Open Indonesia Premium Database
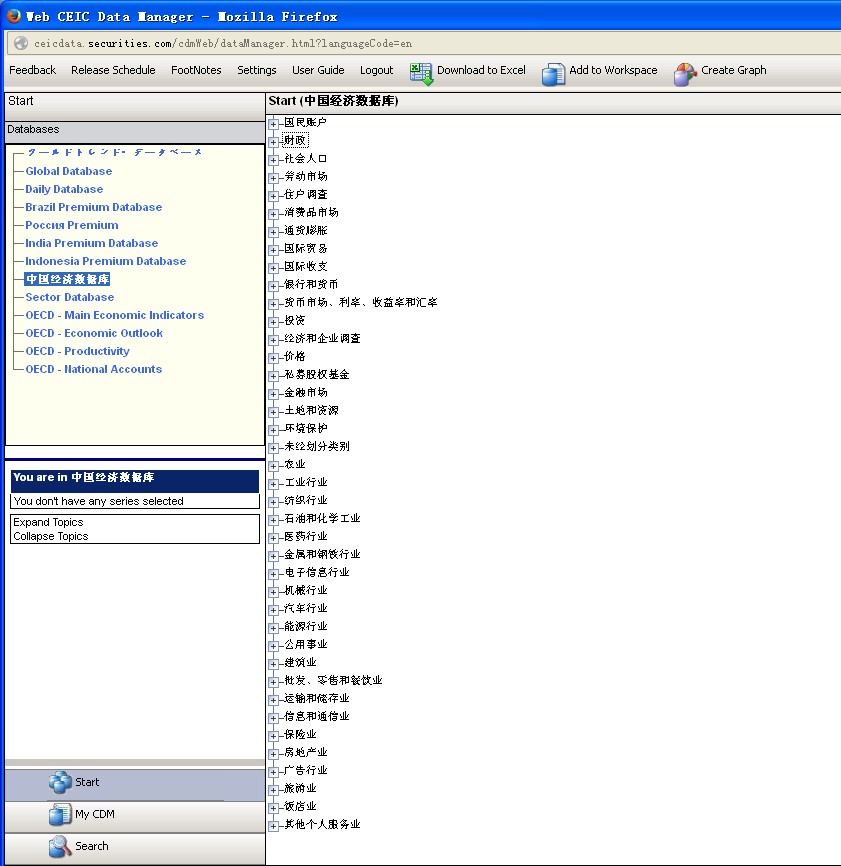841x866 pixels. pos(105,261)
